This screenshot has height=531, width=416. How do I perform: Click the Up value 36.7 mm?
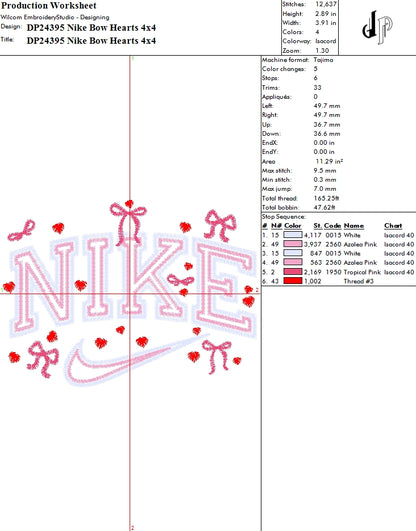(x=327, y=125)
